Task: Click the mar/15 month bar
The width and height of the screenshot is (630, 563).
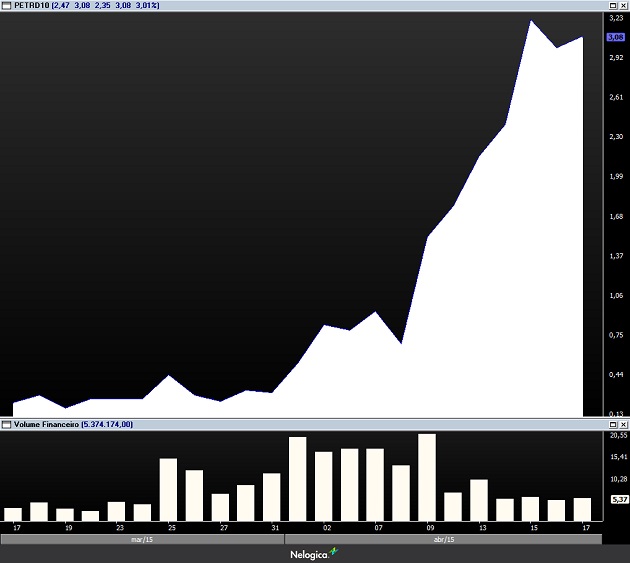Action: coord(142,539)
